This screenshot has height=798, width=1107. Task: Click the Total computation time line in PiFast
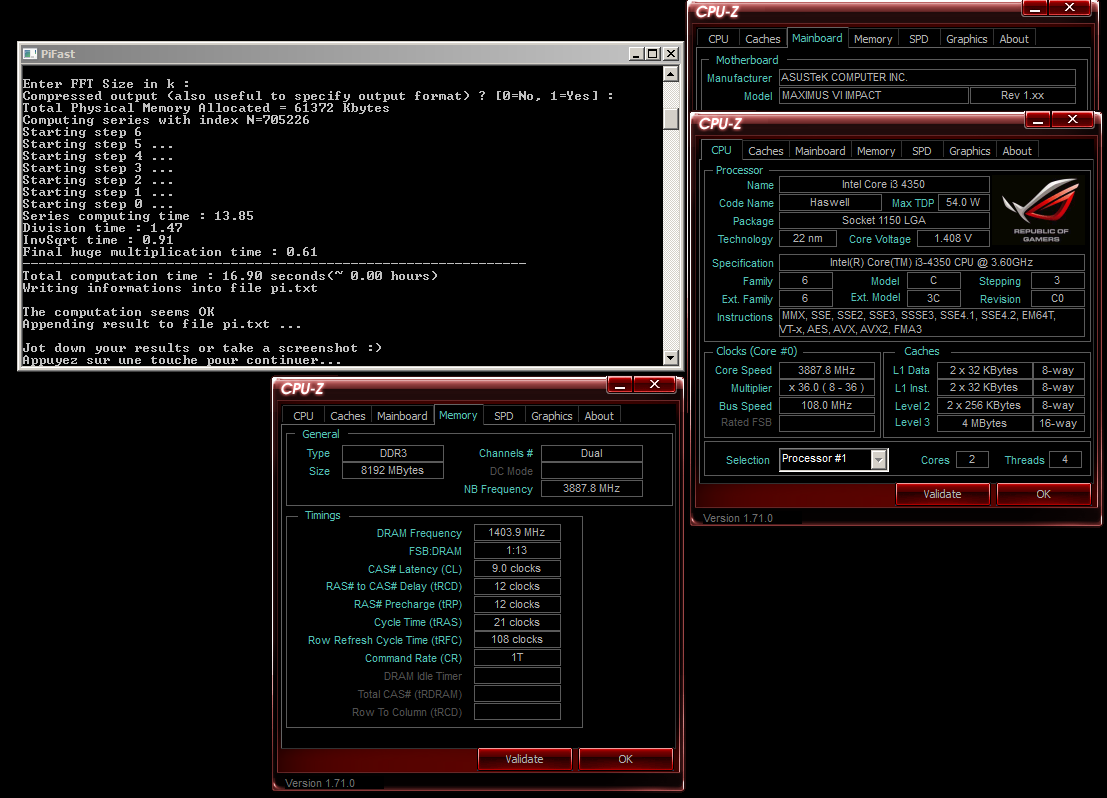[230, 276]
